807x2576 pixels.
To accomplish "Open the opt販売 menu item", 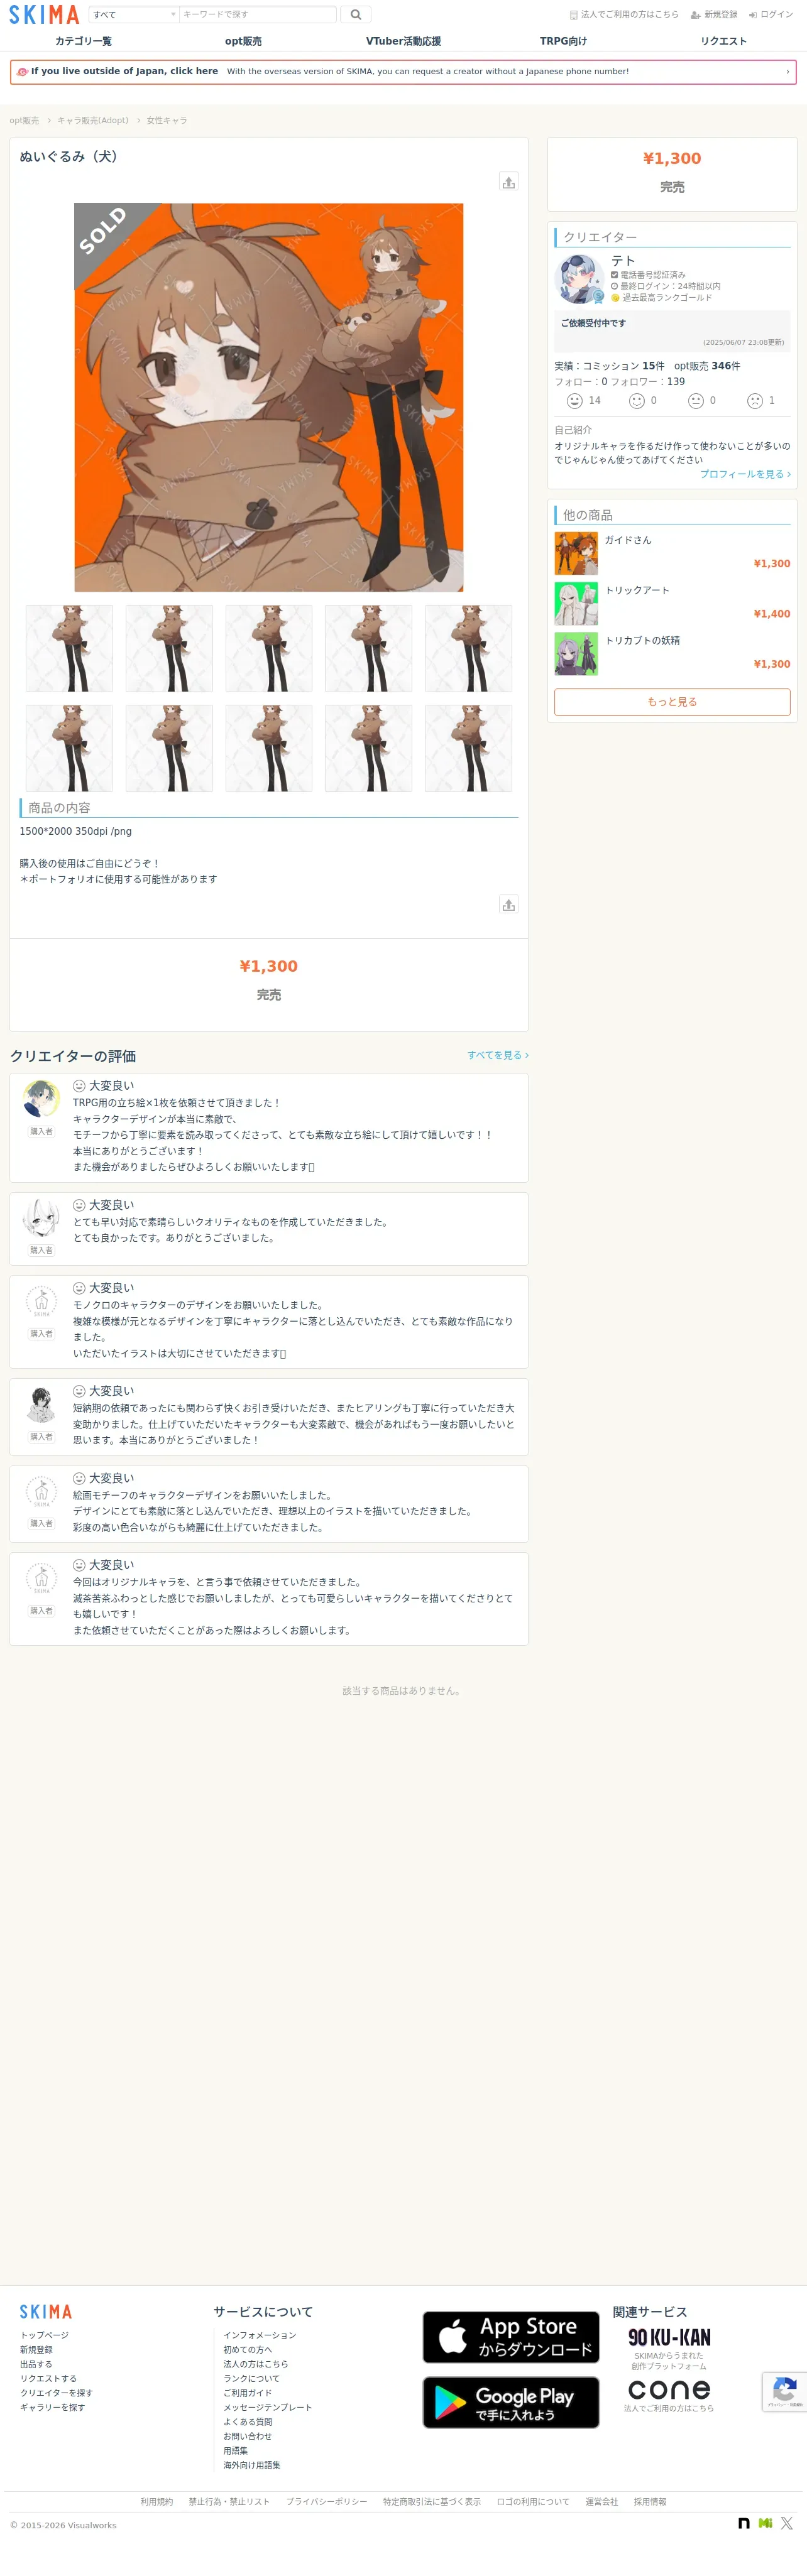I will [243, 41].
